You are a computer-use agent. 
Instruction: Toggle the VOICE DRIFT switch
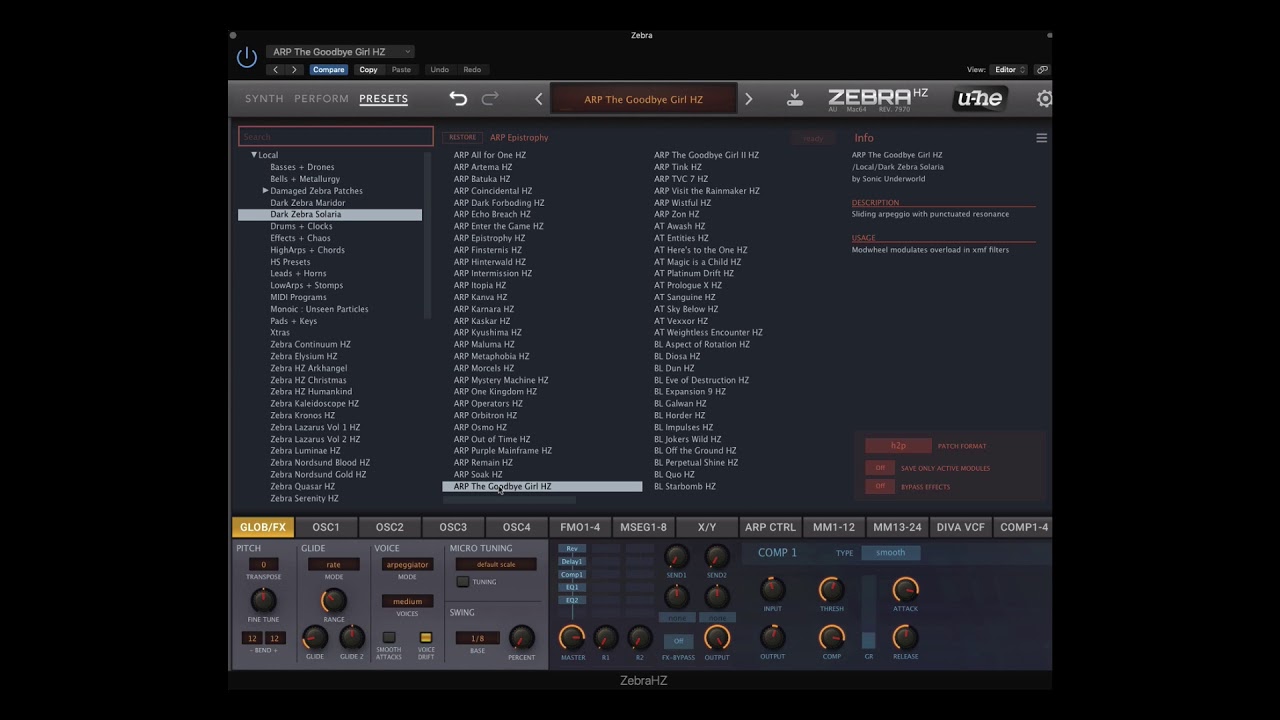tap(426, 637)
